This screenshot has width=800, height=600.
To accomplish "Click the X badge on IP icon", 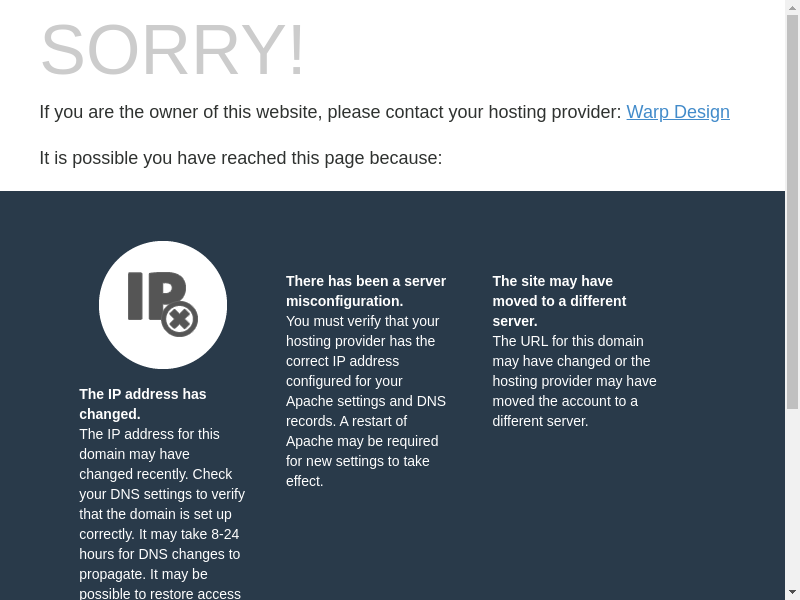I will (x=180, y=319).
